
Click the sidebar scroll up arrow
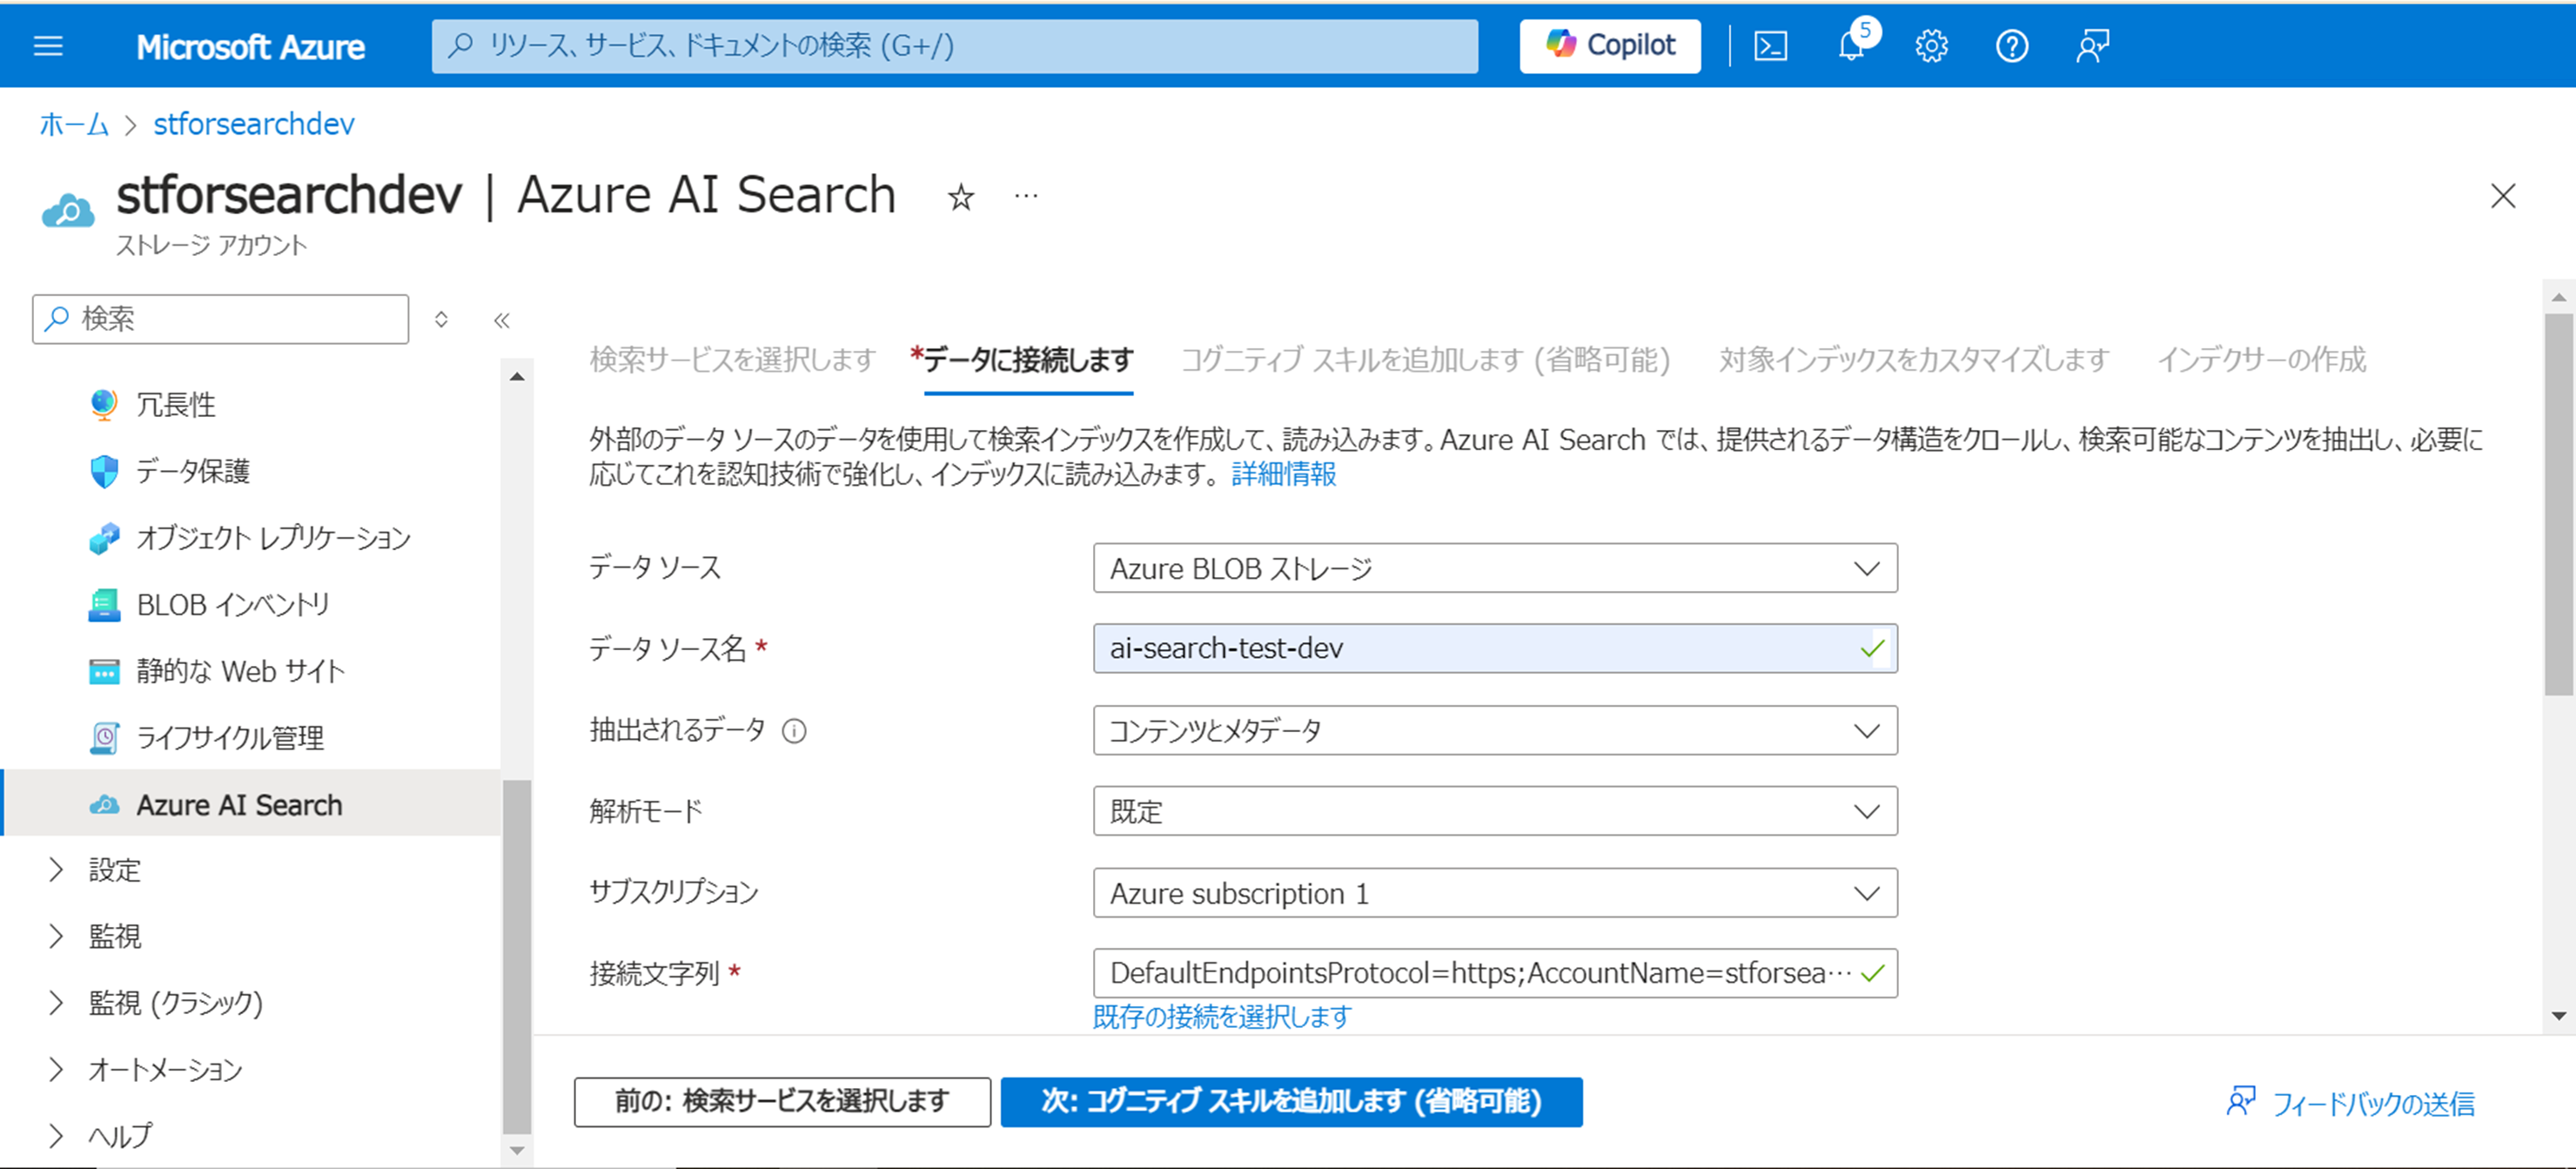point(517,377)
